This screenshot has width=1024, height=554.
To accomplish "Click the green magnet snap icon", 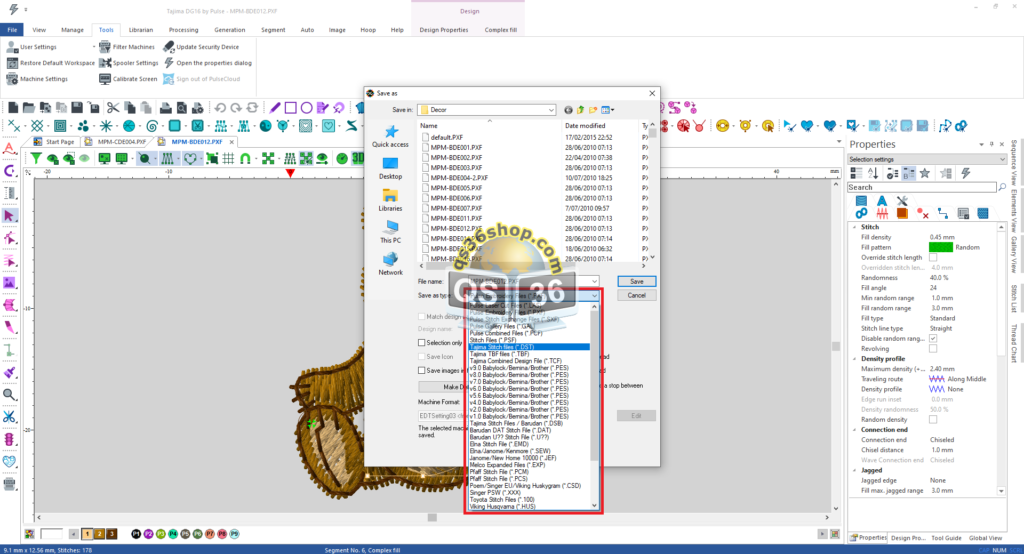I will point(246,158).
